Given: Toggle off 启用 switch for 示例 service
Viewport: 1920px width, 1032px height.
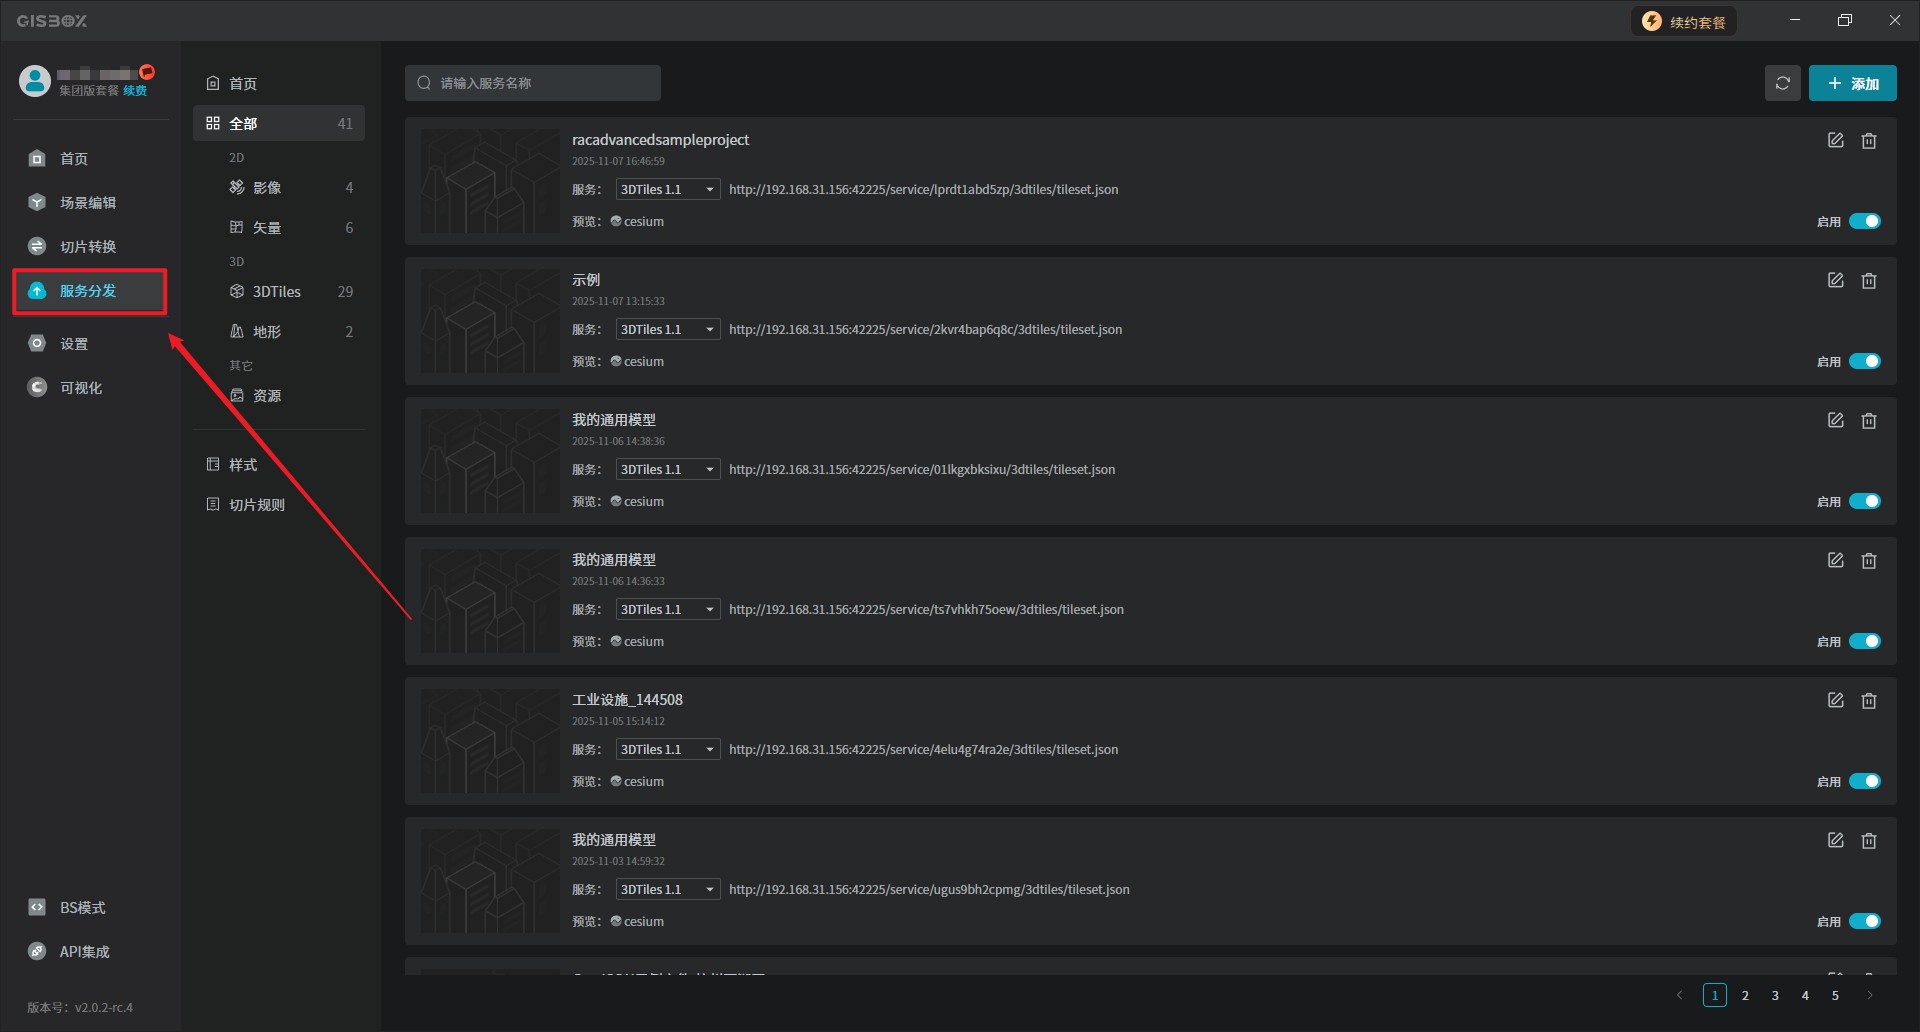Looking at the screenshot, I should [x=1864, y=362].
